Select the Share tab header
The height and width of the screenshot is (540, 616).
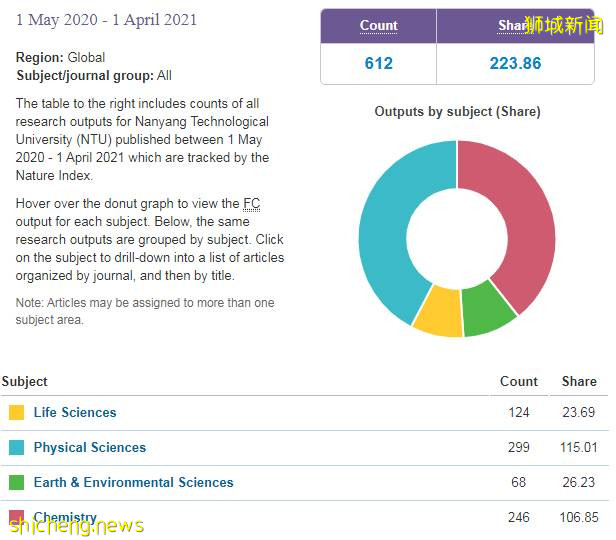[x=514, y=25]
